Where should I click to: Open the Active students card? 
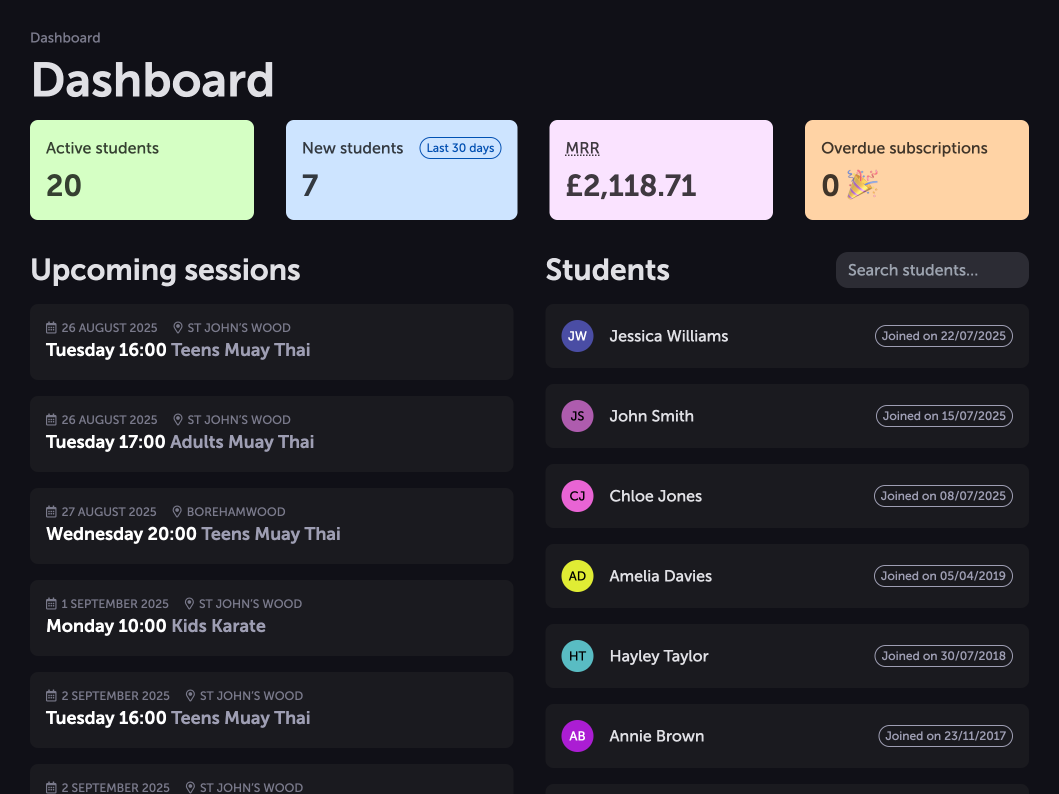click(x=142, y=170)
